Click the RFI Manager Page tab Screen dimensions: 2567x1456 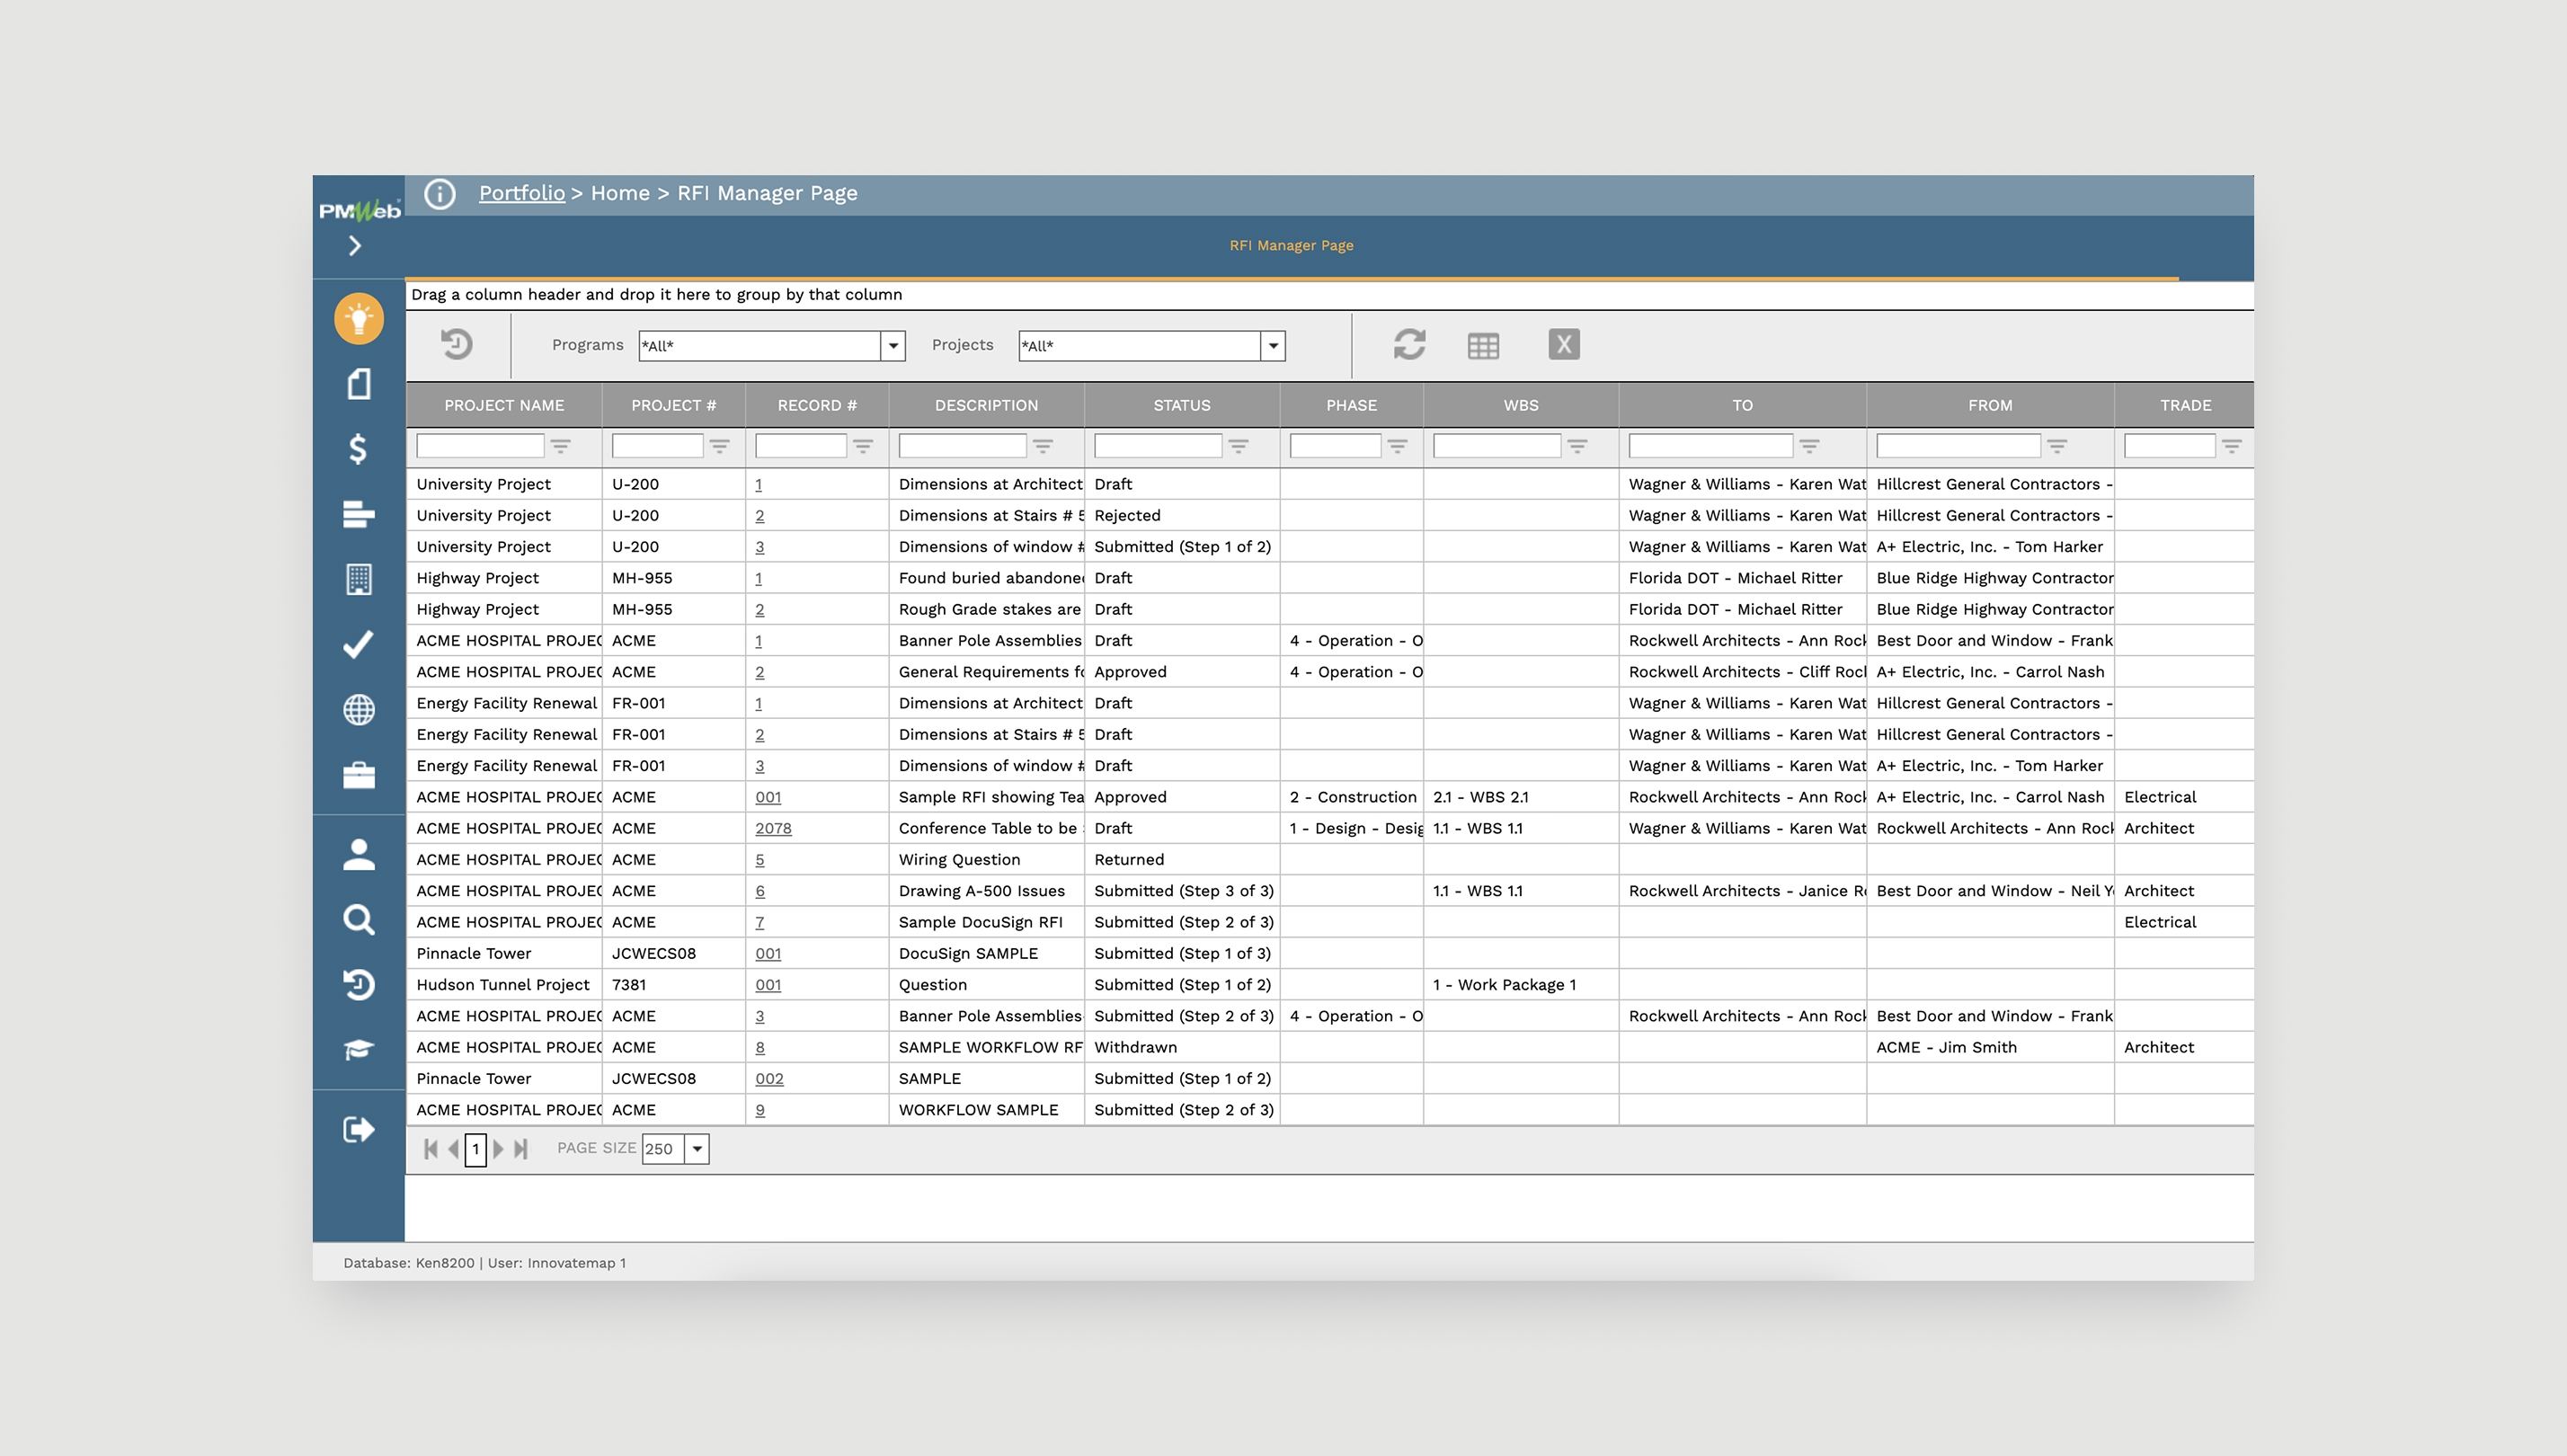1291,245
